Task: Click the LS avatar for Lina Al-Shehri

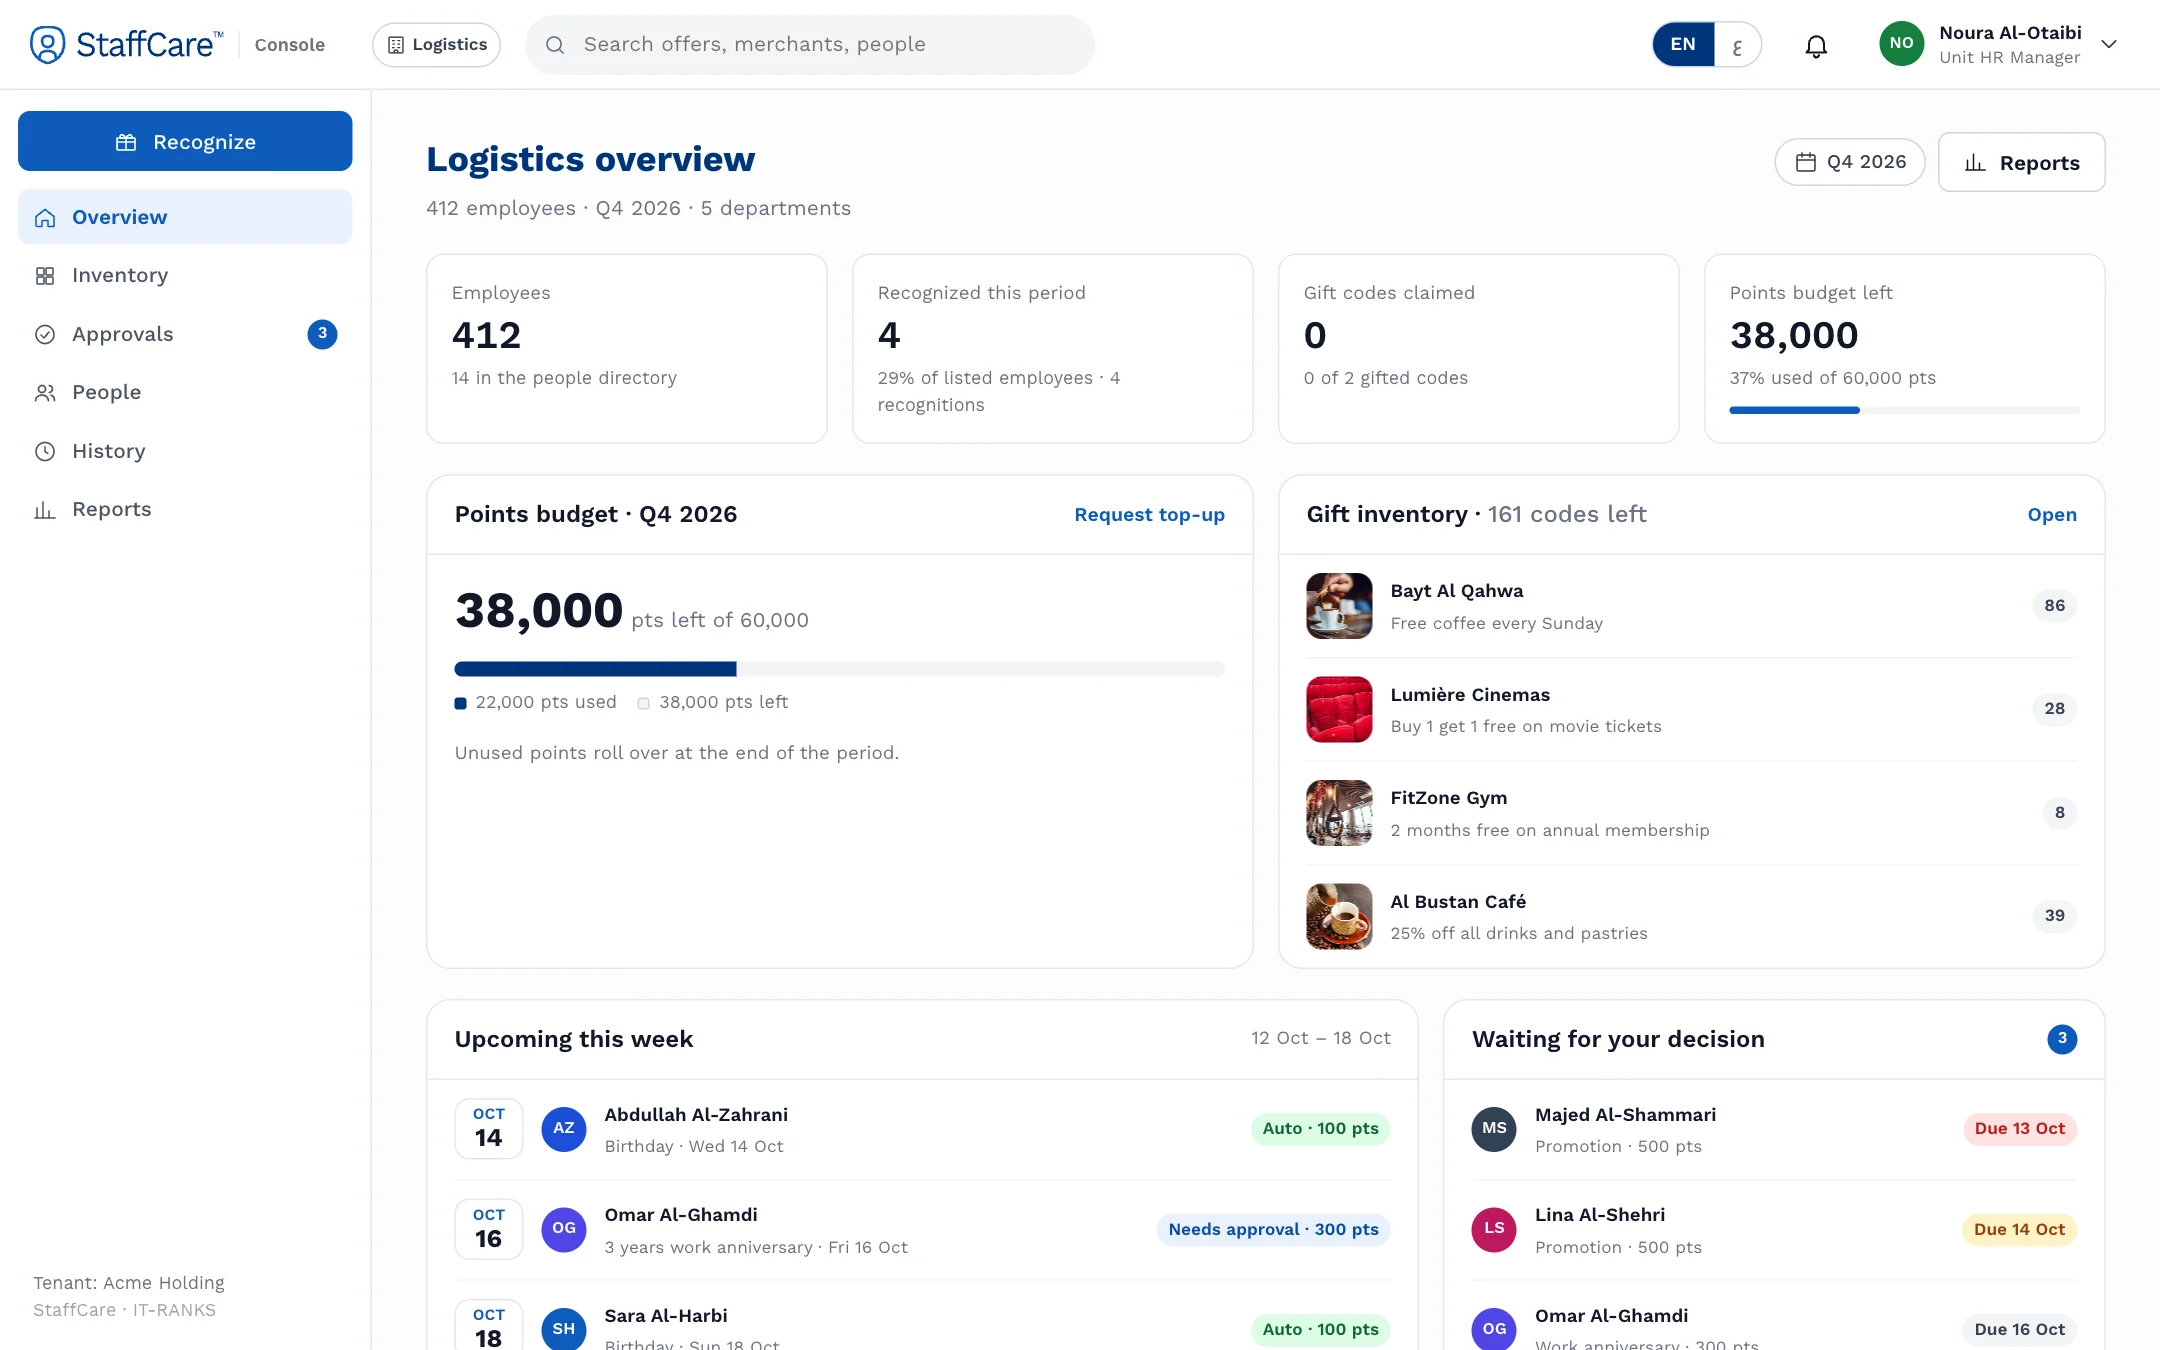Action: (1494, 1229)
